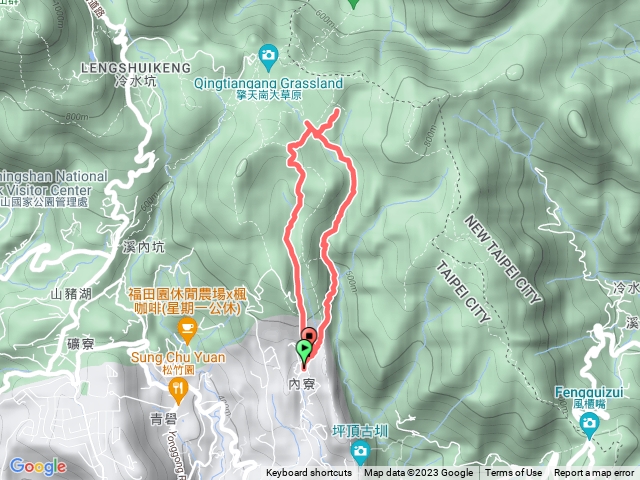Click the 坪頂古圳 place label
640x480 pixels.
(360, 431)
